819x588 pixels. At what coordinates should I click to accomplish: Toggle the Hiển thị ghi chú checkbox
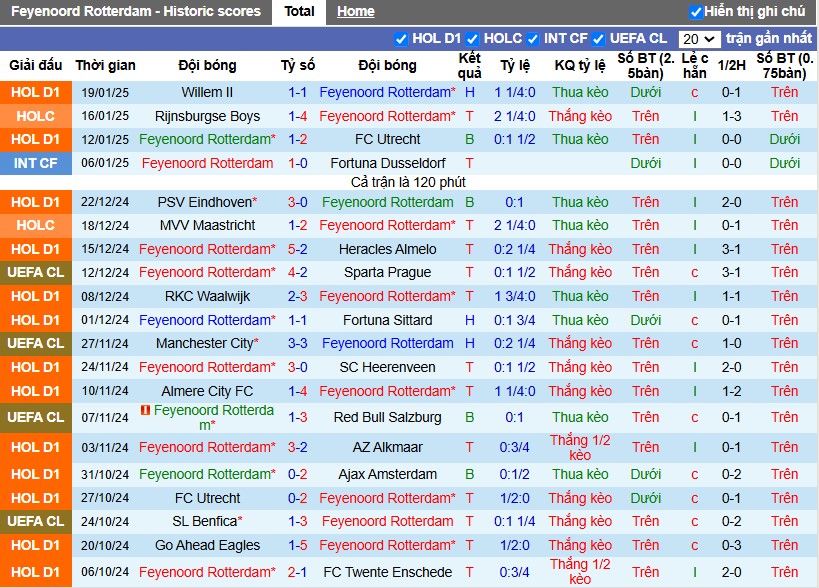(x=695, y=11)
